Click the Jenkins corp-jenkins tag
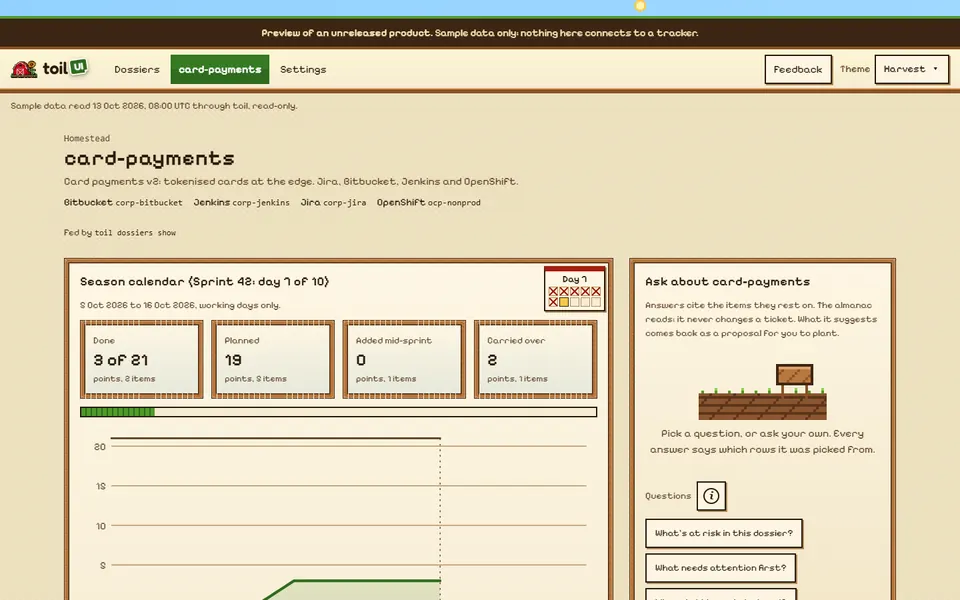 click(241, 203)
